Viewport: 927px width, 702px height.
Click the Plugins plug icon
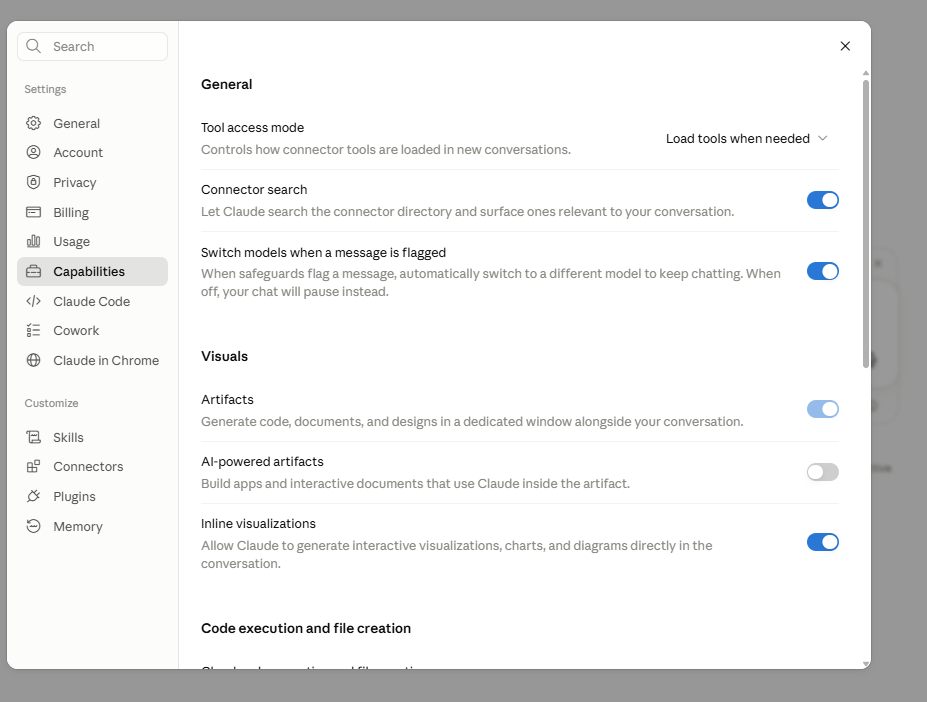point(34,496)
